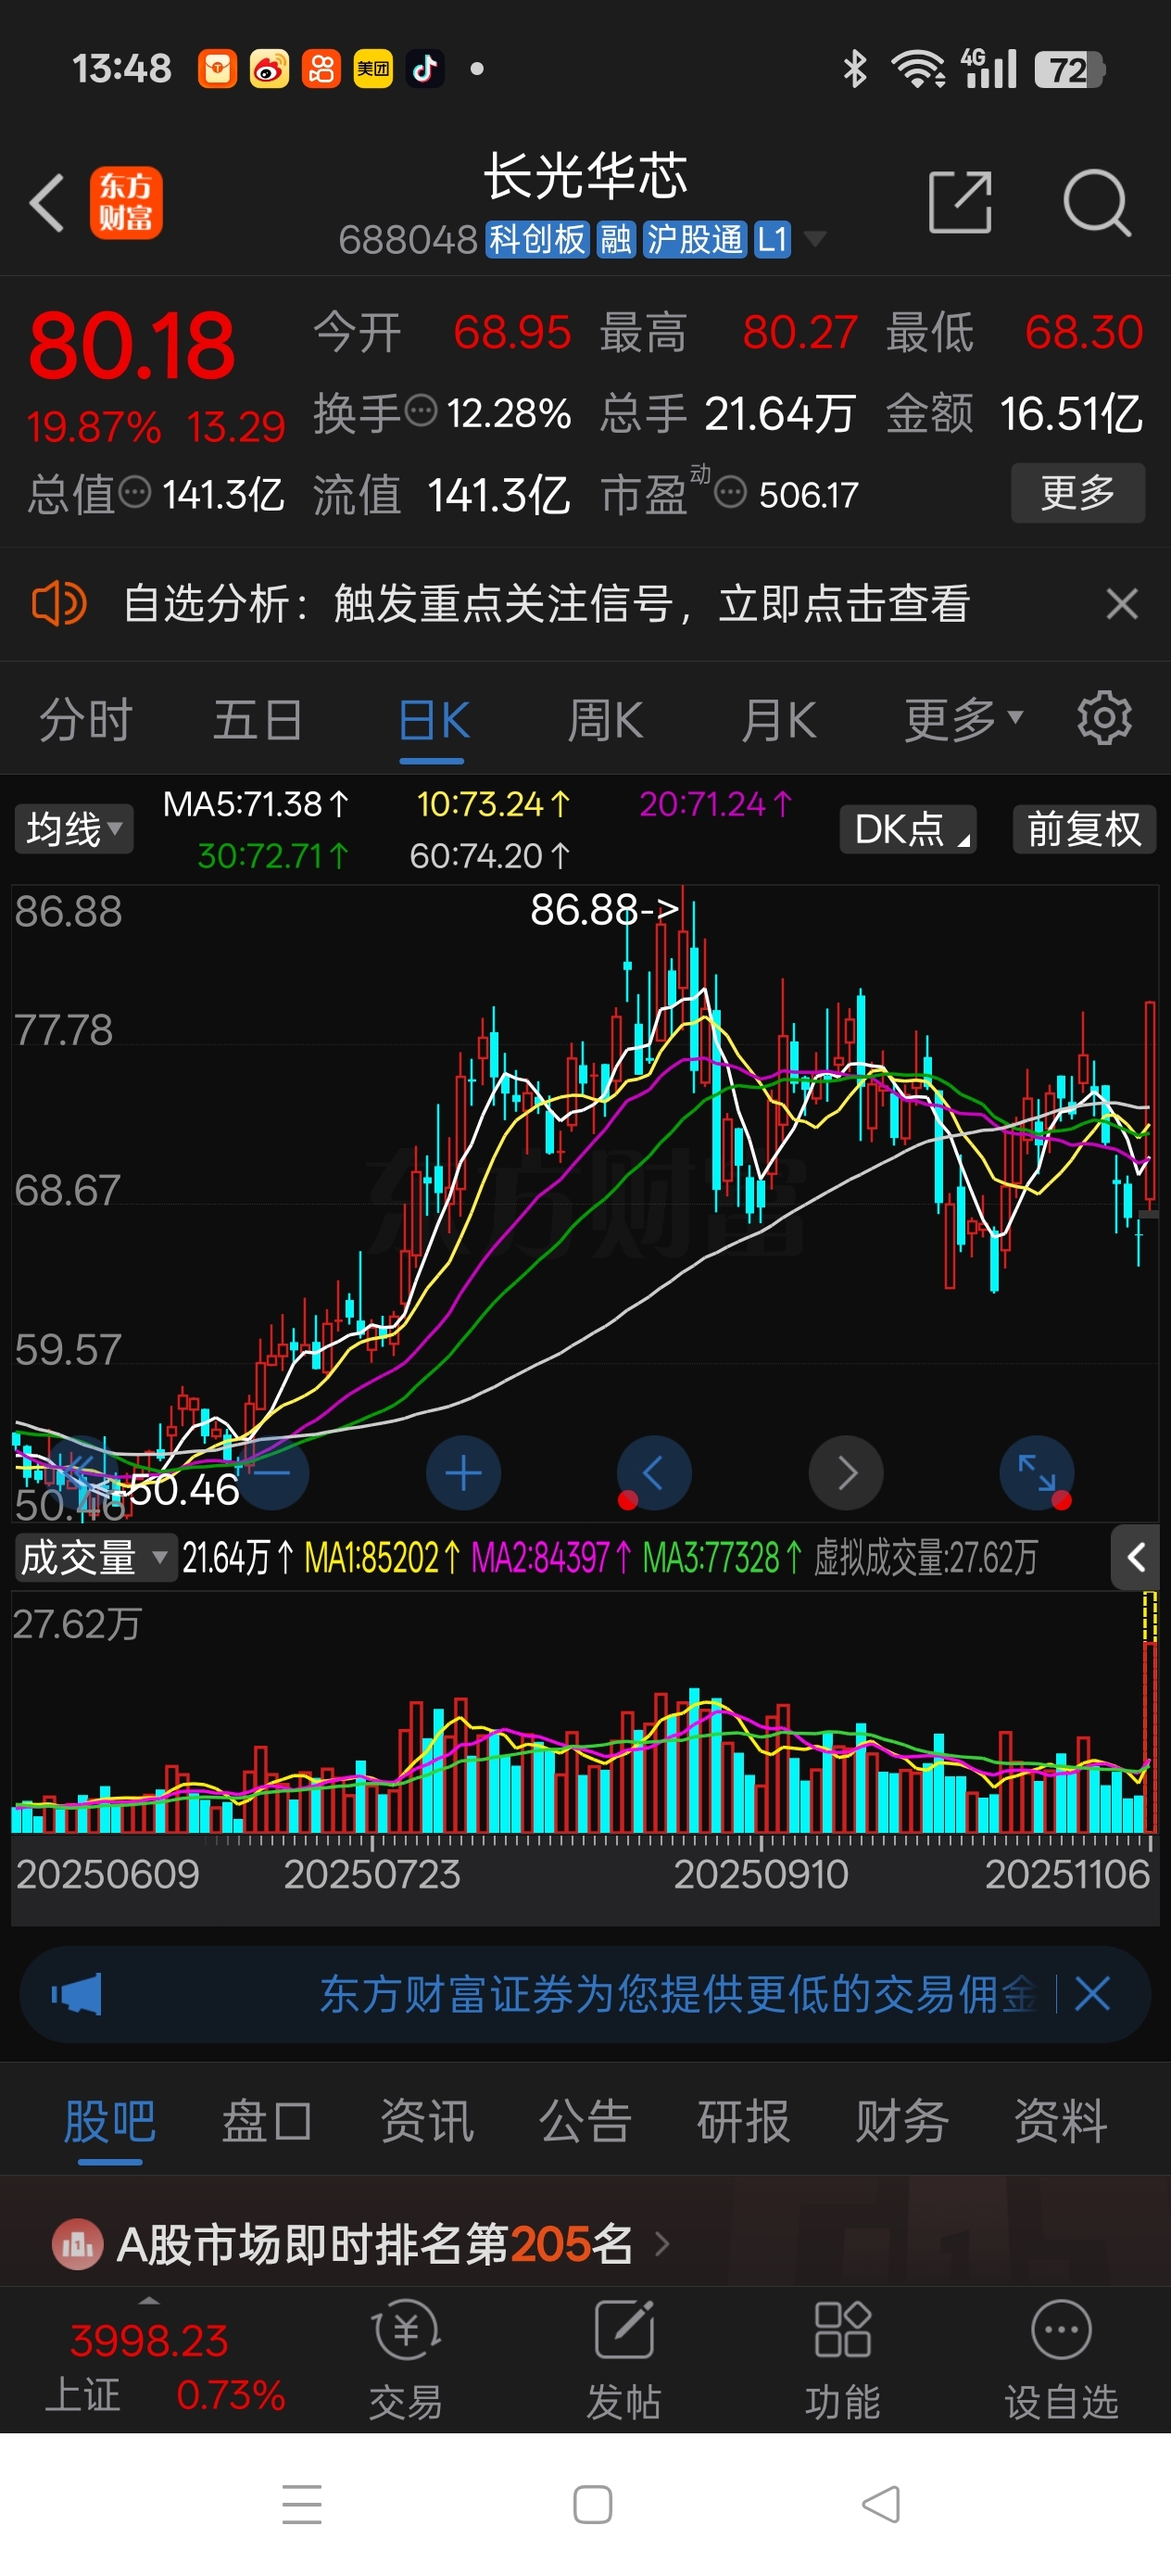
Task: Move chart left with blue arrow
Action: click(654, 1473)
